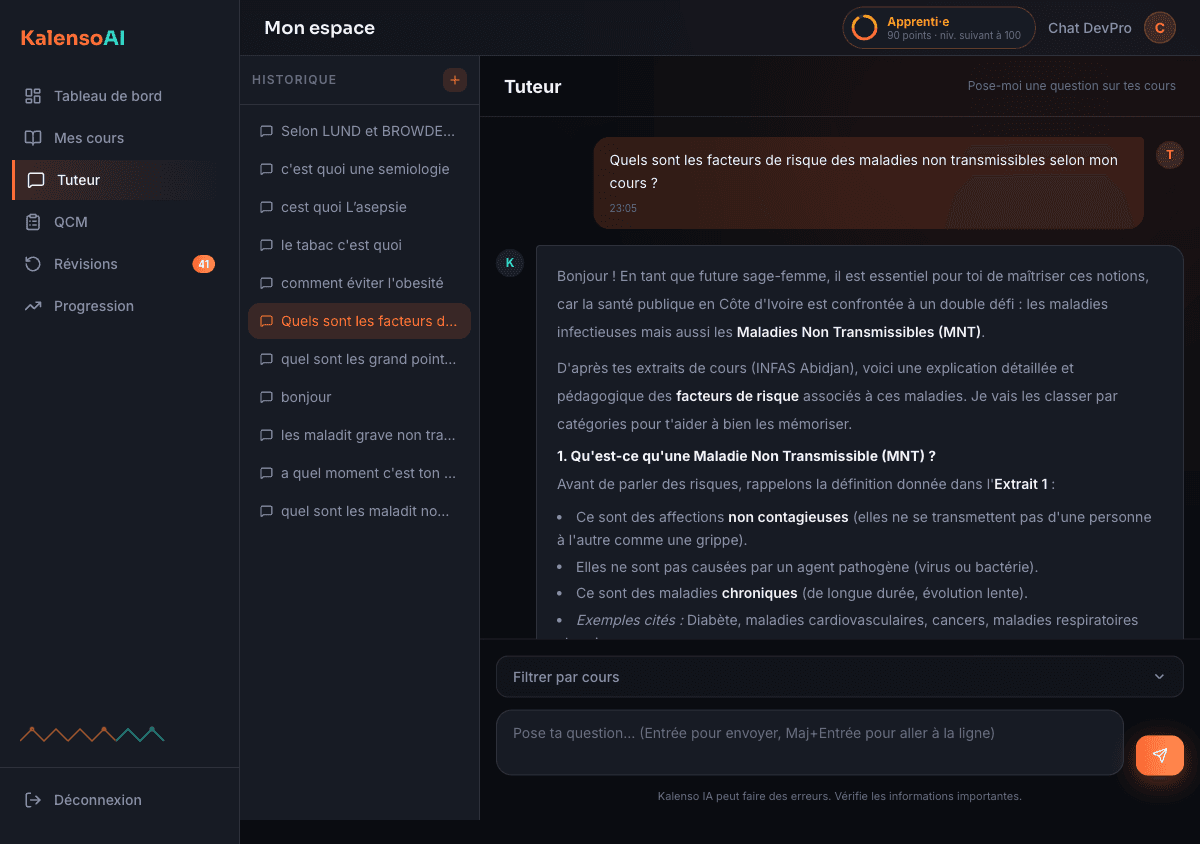
Task: Open the 'bonjour' conversation in history
Action: pyautogui.click(x=359, y=397)
